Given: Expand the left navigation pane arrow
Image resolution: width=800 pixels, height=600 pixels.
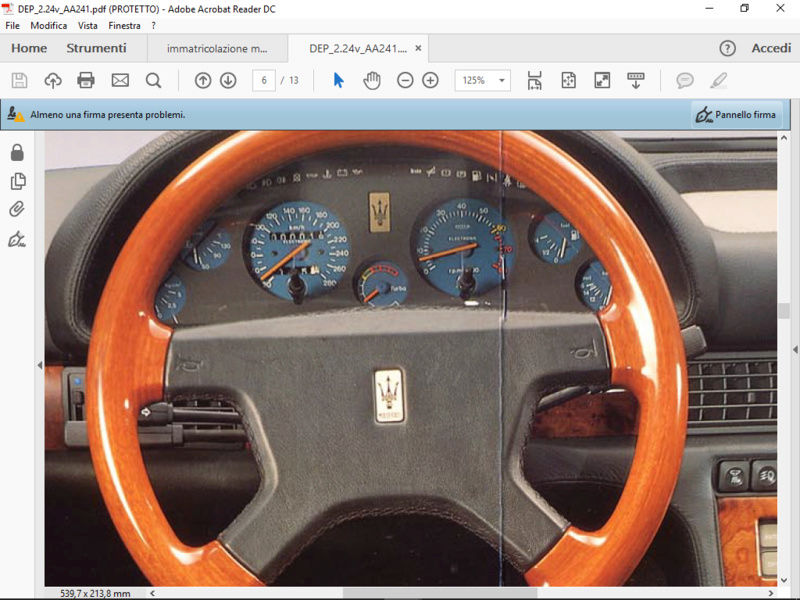Looking at the screenshot, I should tap(40, 365).
